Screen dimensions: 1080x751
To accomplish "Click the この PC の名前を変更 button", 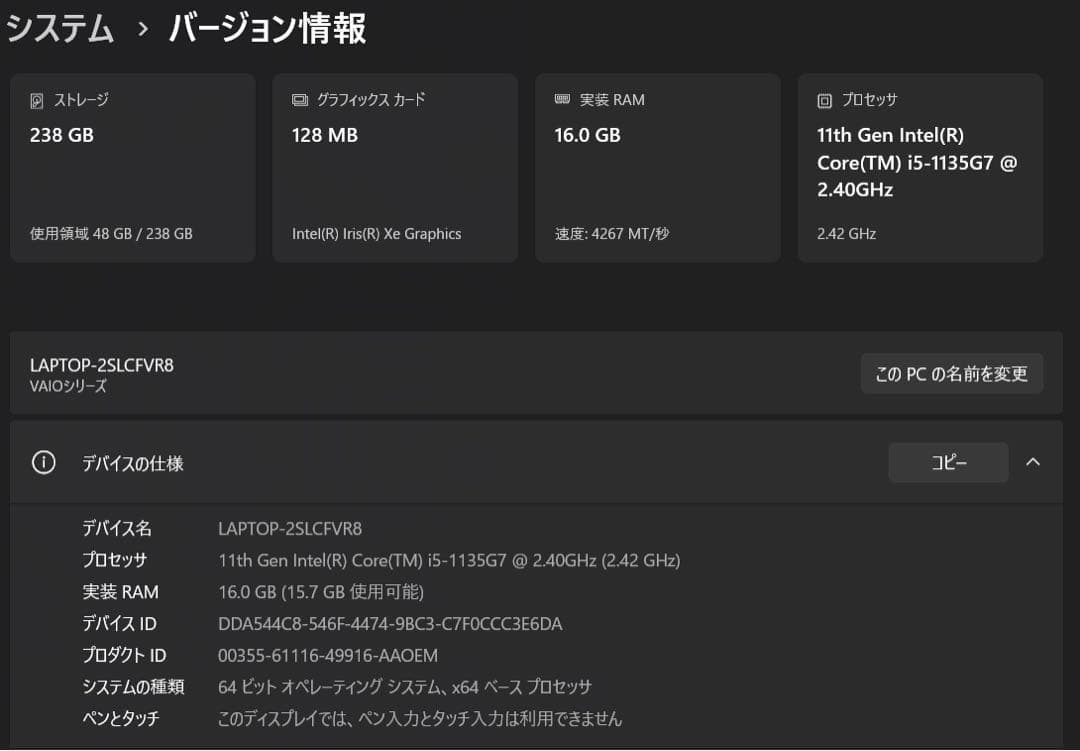I will click(951, 372).
